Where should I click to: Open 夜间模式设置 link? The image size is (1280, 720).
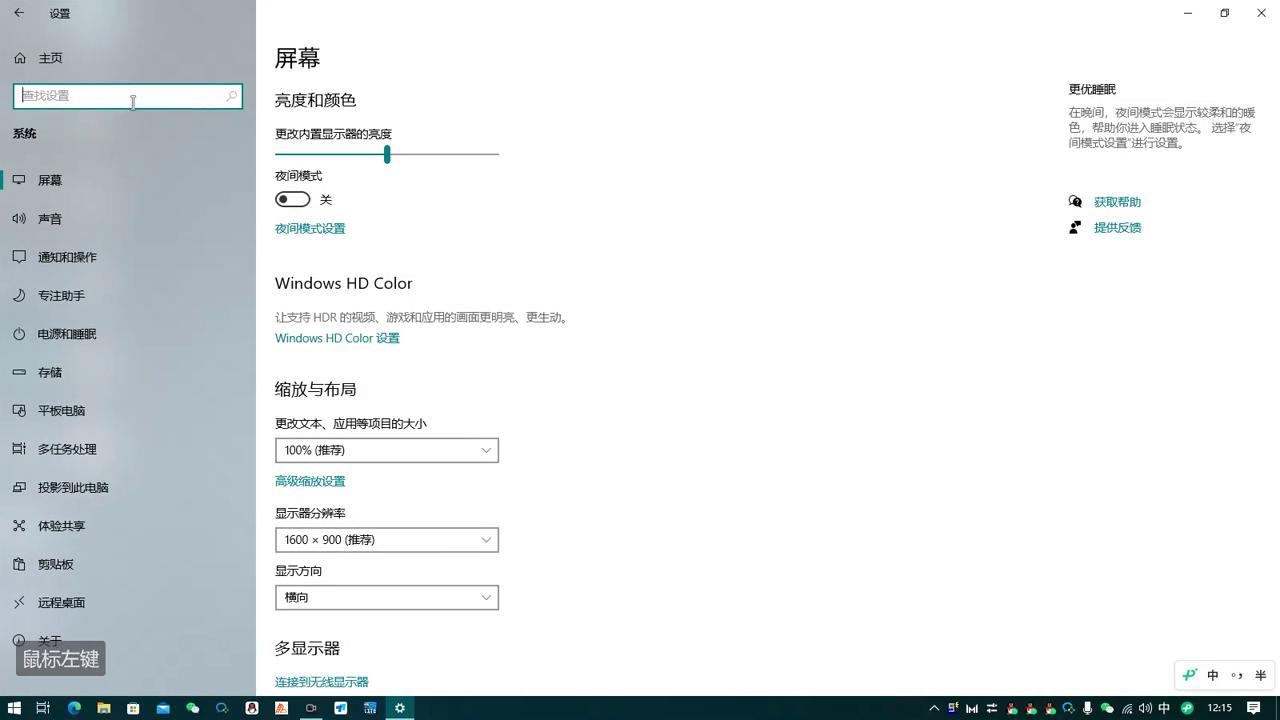[x=310, y=228]
